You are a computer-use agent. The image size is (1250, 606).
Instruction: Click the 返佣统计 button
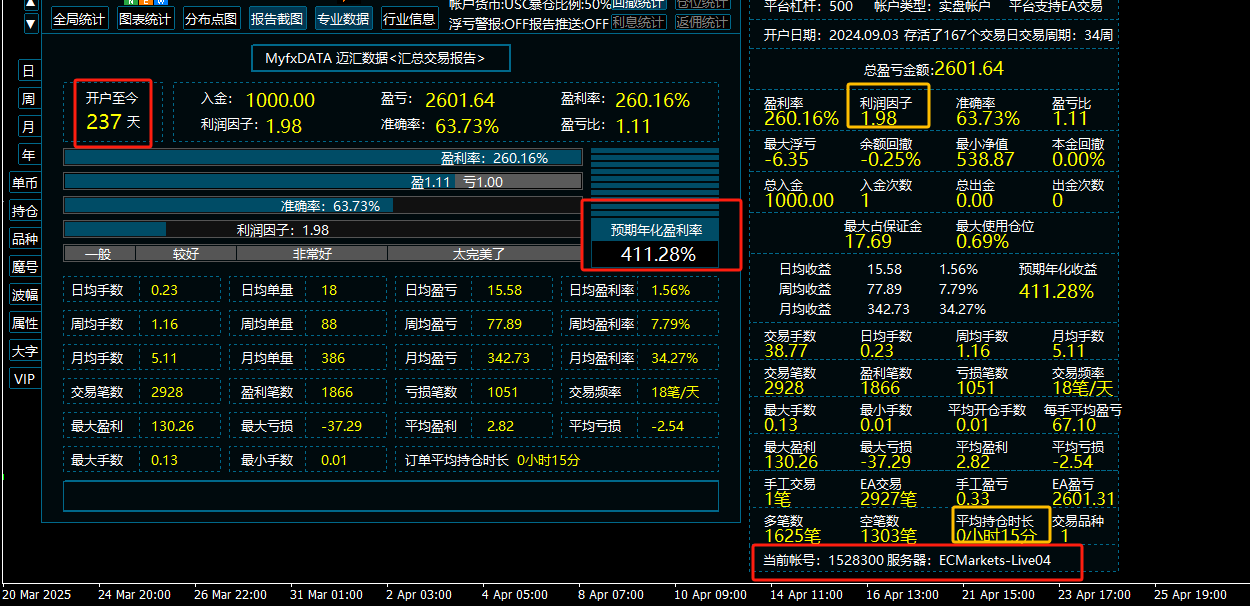tap(703, 22)
